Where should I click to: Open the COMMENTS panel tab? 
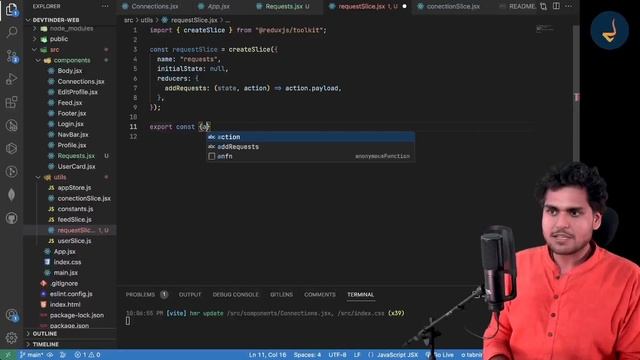click(x=320, y=294)
